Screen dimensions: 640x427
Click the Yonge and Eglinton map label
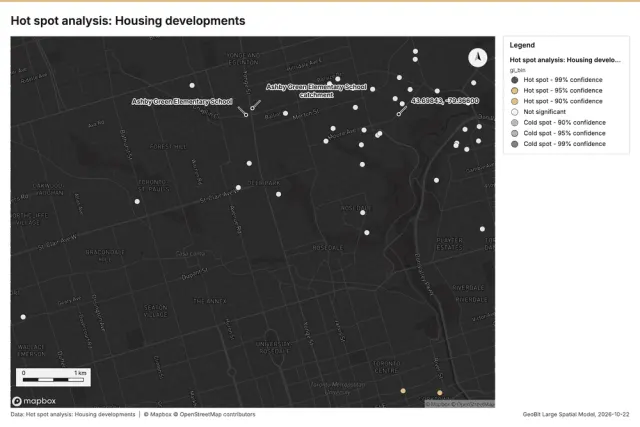(243, 59)
